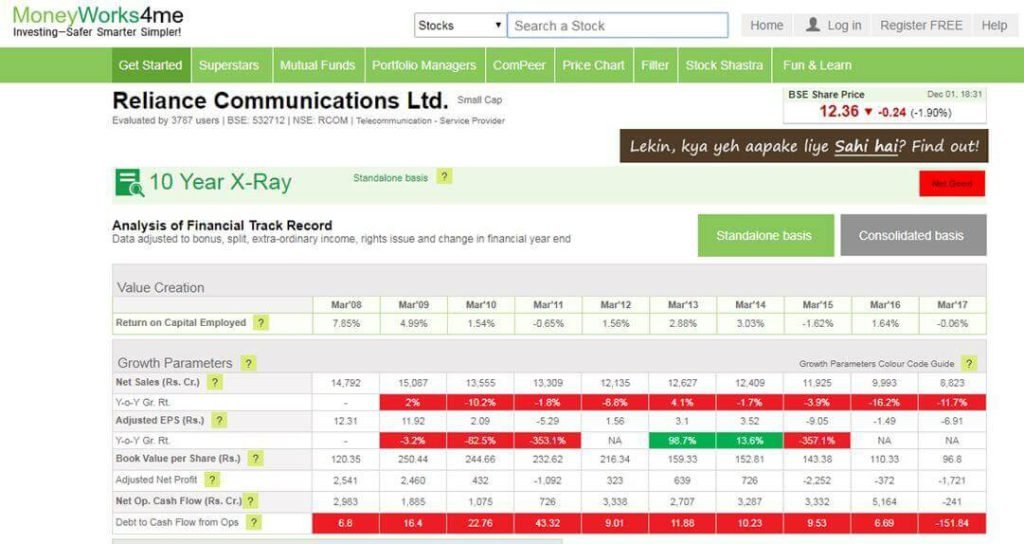
Task: Open help icon for Return on Capital Employed
Action: (x=261, y=323)
